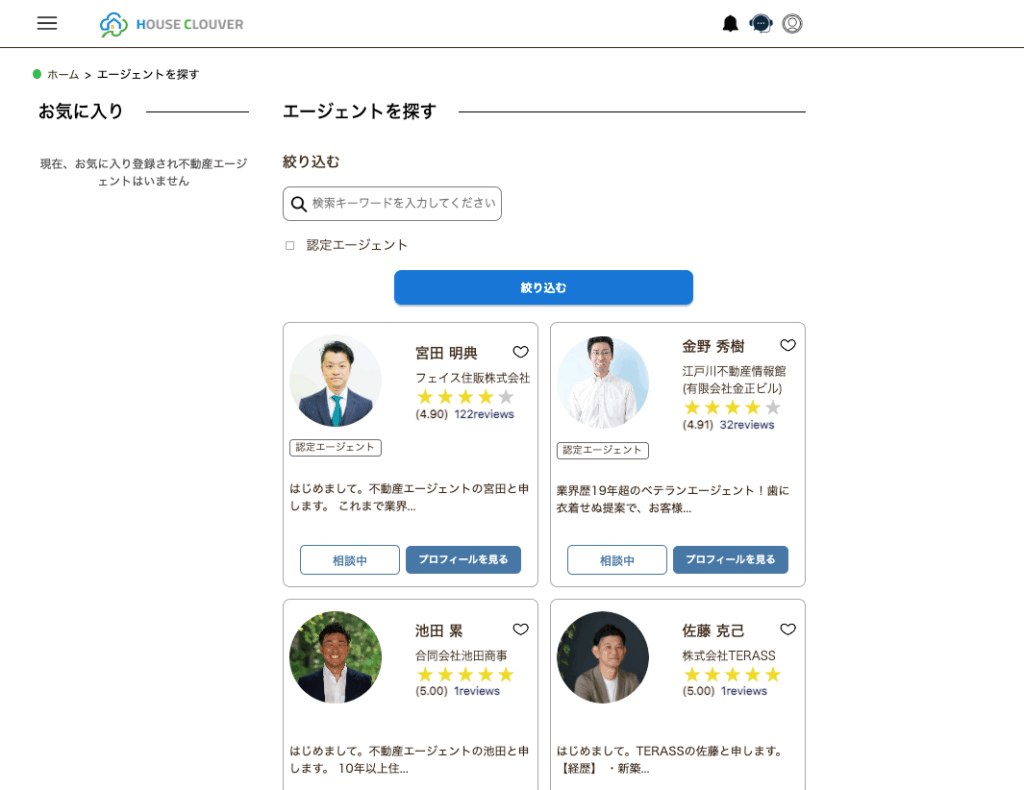The height and width of the screenshot is (790, 1024).
Task: Click the blue 絞り込む filter button
Action: 543,287
